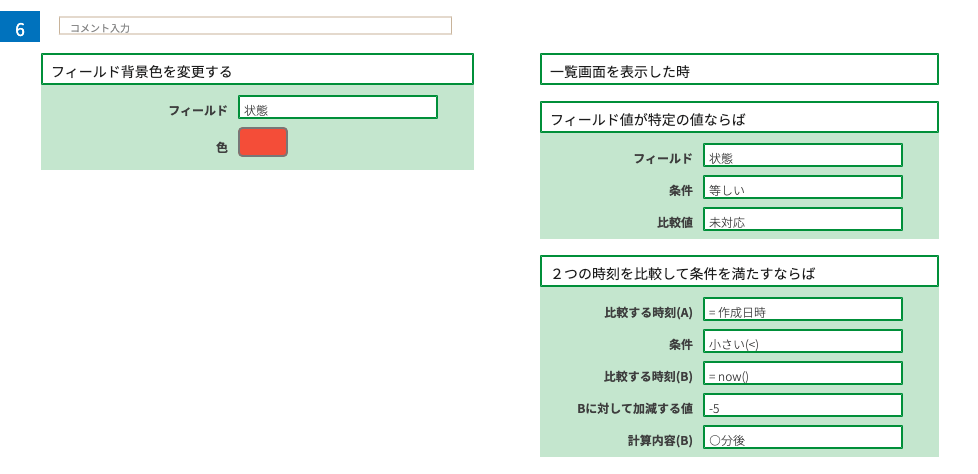
Task: Open the red color swatch picker
Action: 263,142
